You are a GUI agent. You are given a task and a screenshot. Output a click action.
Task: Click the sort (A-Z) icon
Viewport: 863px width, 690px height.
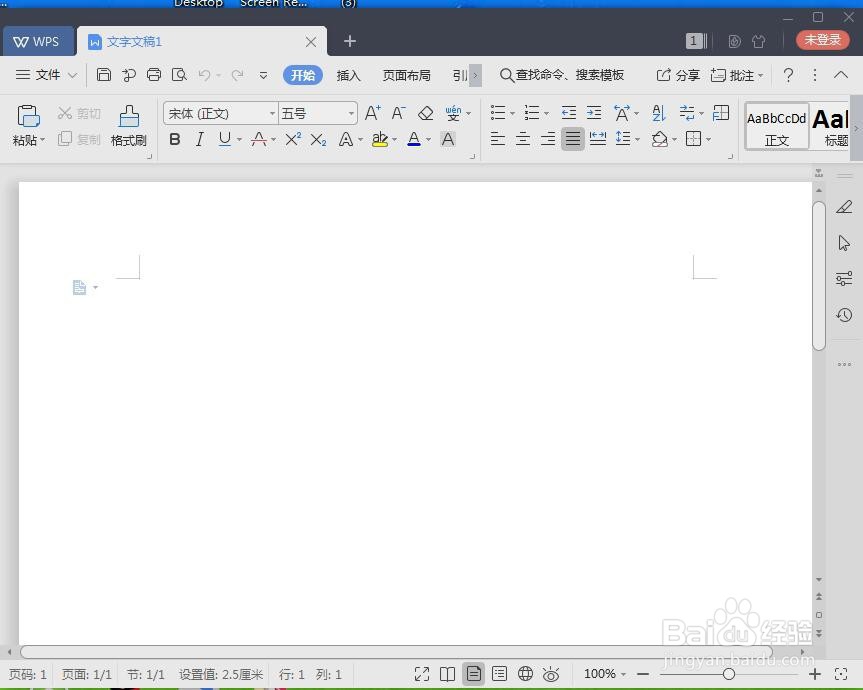(x=658, y=113)
